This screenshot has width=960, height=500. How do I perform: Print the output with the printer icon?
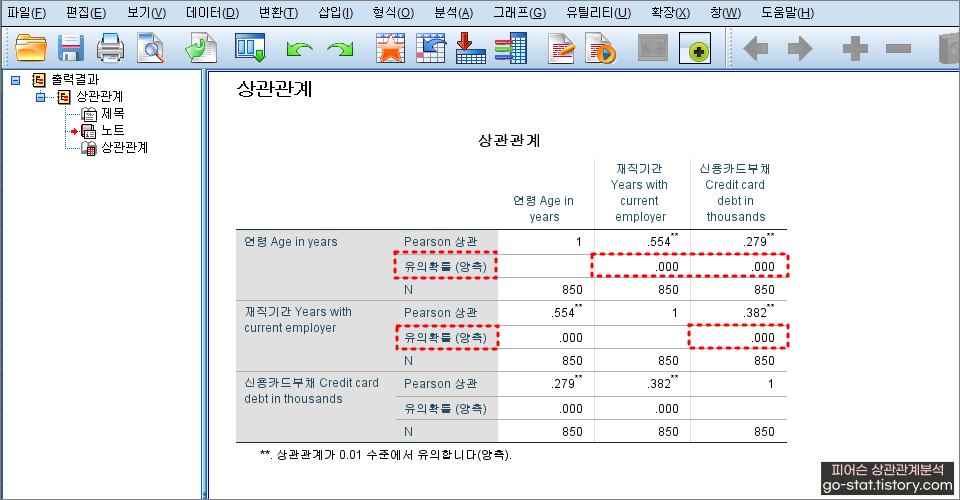pos(110,48)
